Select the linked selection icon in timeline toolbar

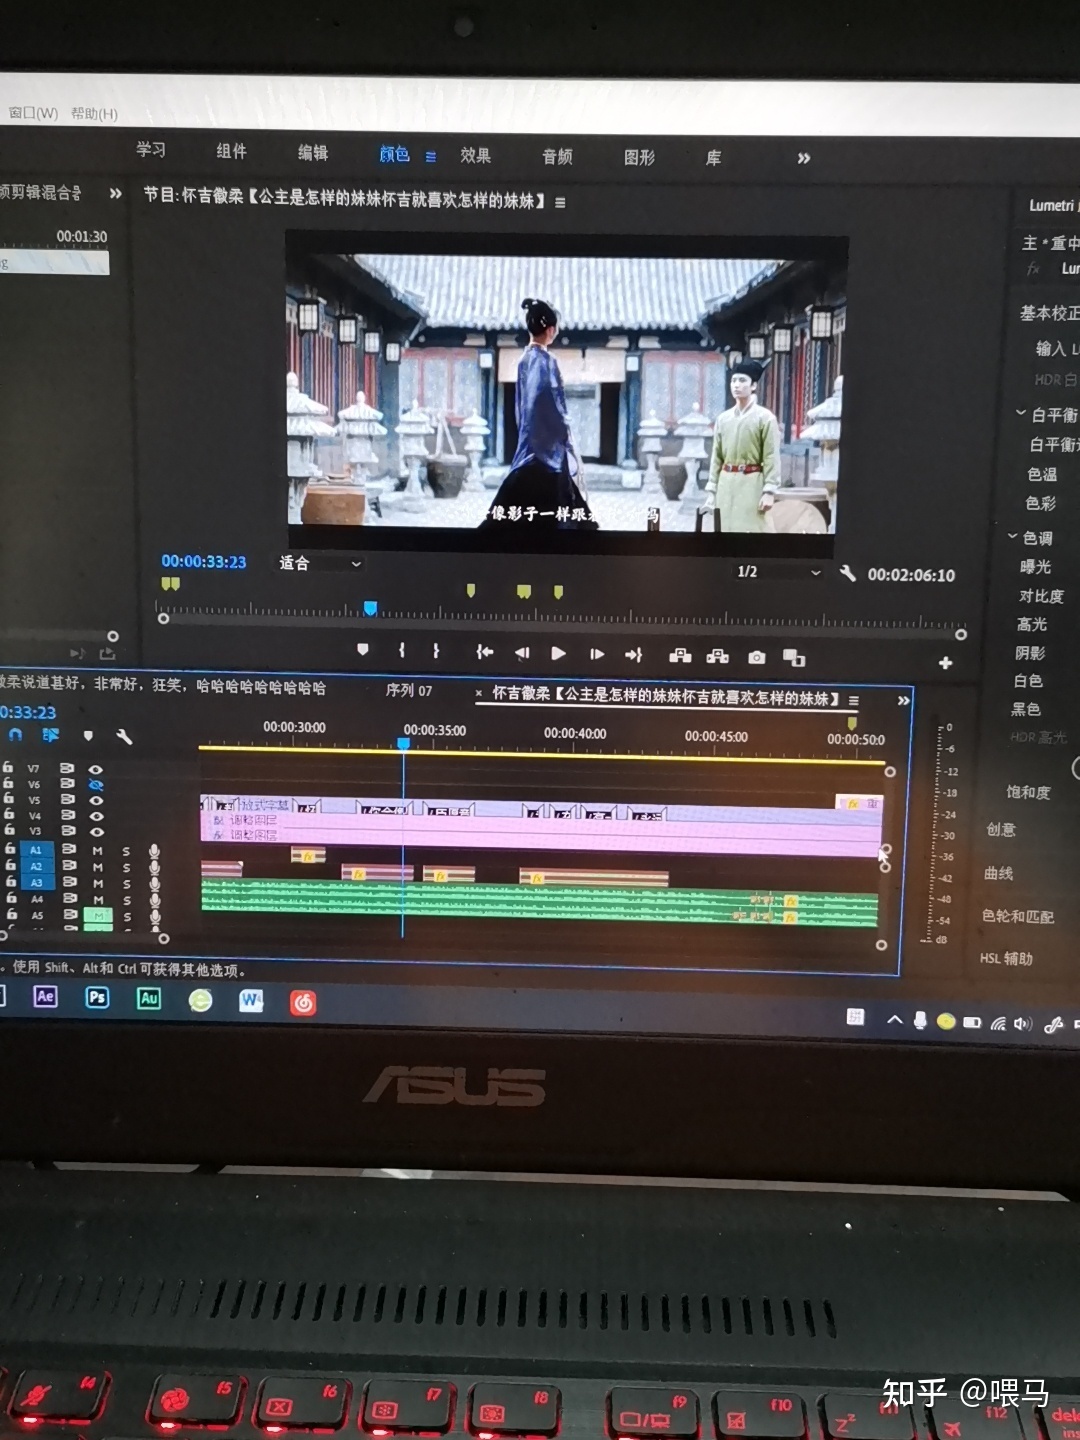(x=50, y=735)
